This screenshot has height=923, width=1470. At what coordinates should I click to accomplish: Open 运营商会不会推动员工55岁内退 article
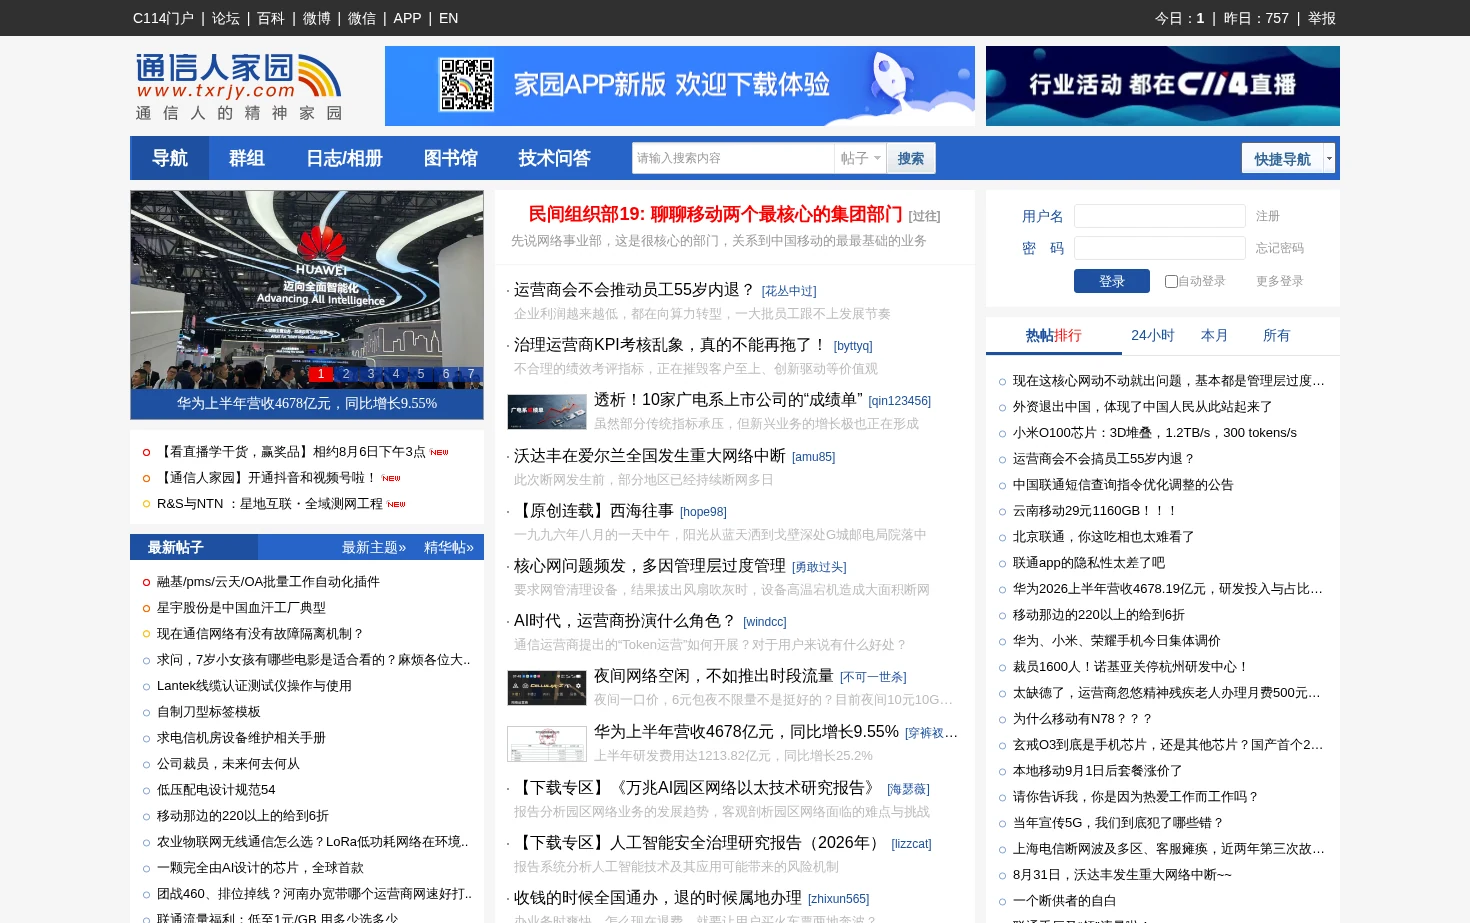tap(634, 290)
